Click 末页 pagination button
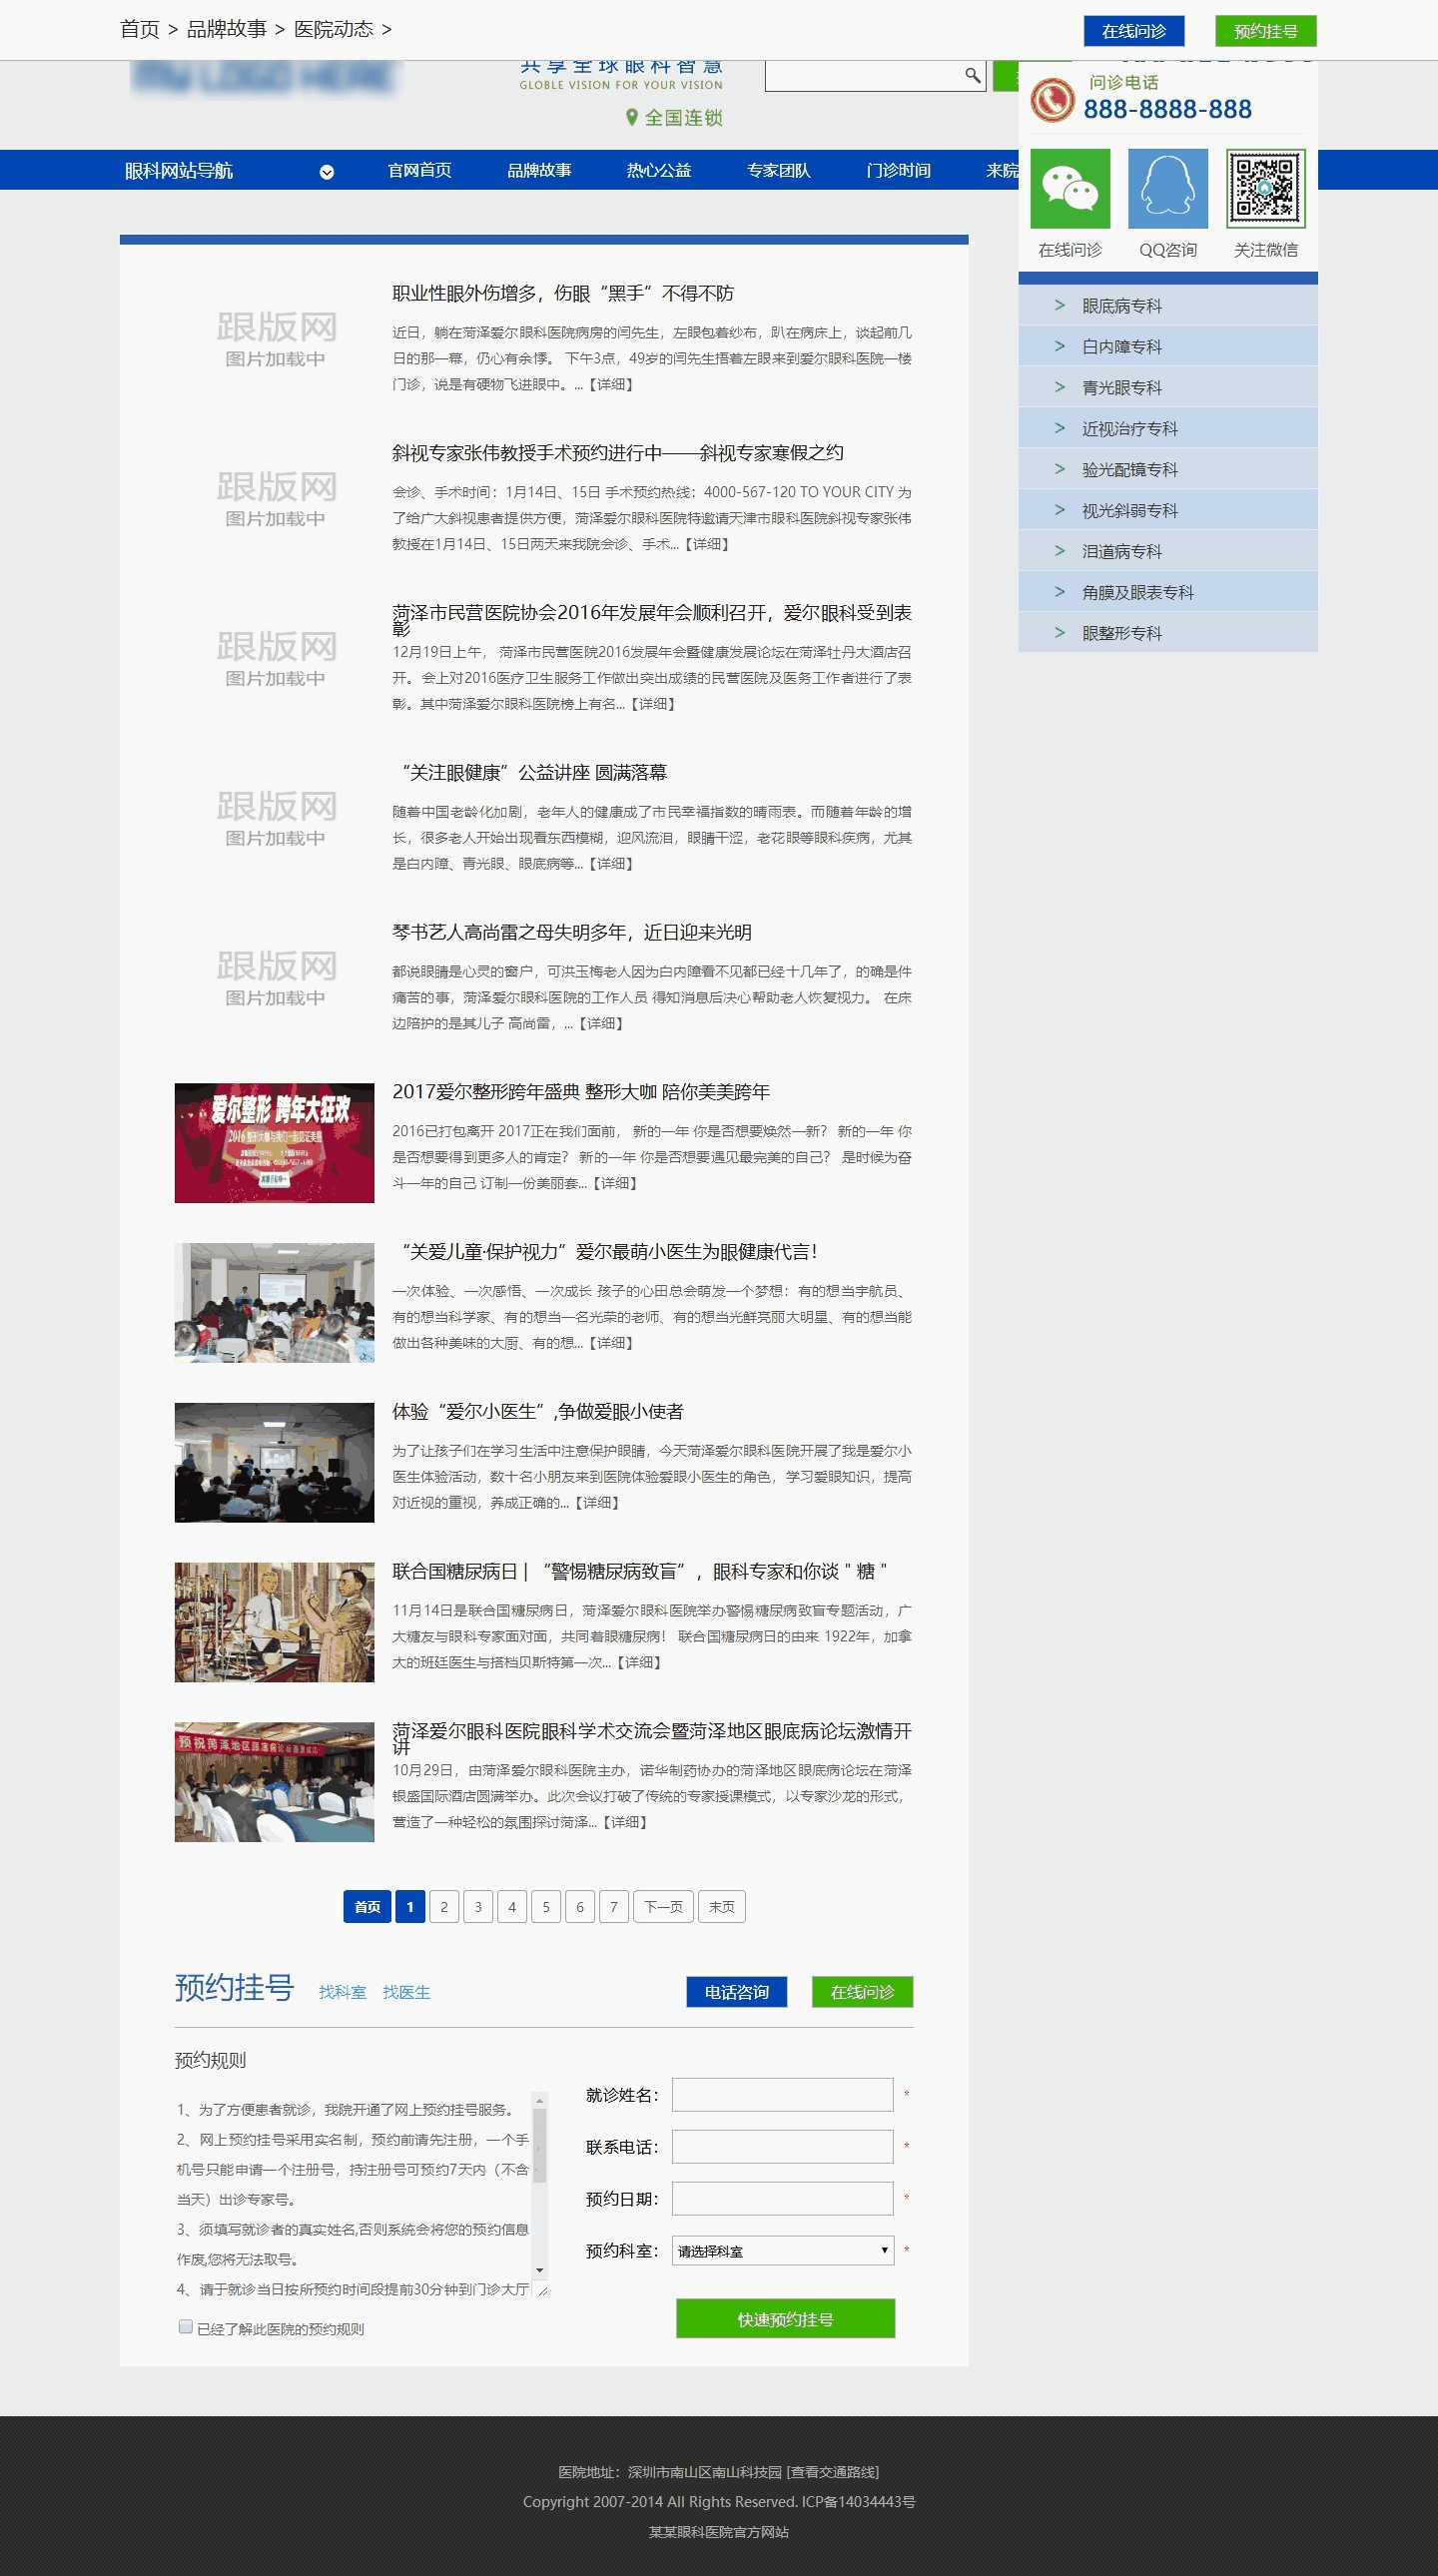 coord(722,1906)
